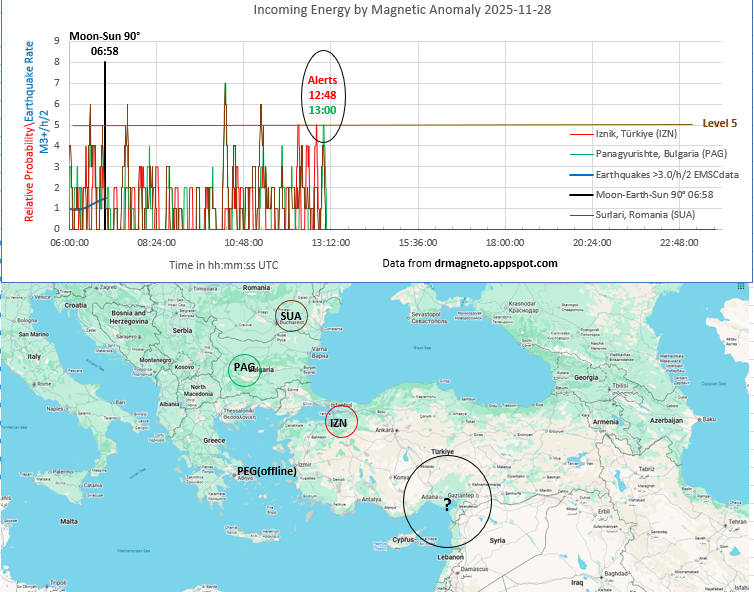Click the 'Antalya' city label
Viewport: 754px width, 592px height.
click(371, 499)
